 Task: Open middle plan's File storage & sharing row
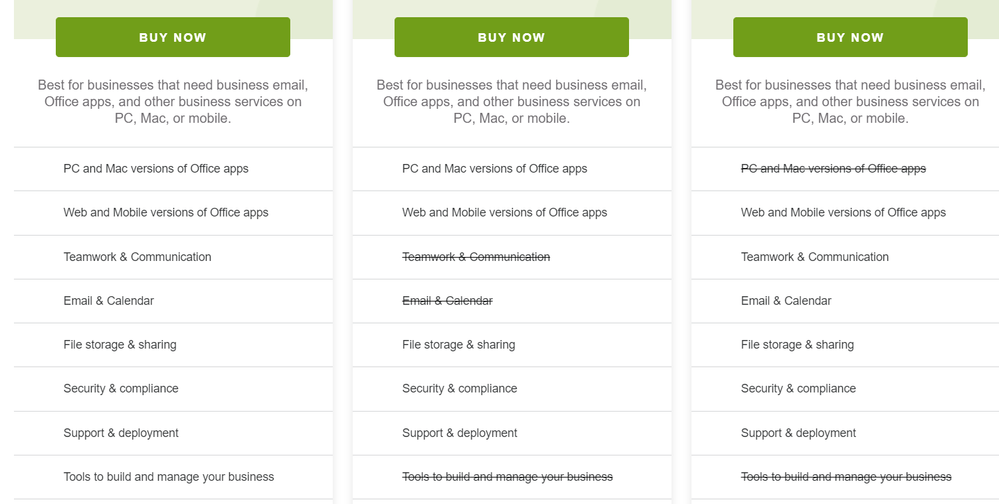coord(458,345)
